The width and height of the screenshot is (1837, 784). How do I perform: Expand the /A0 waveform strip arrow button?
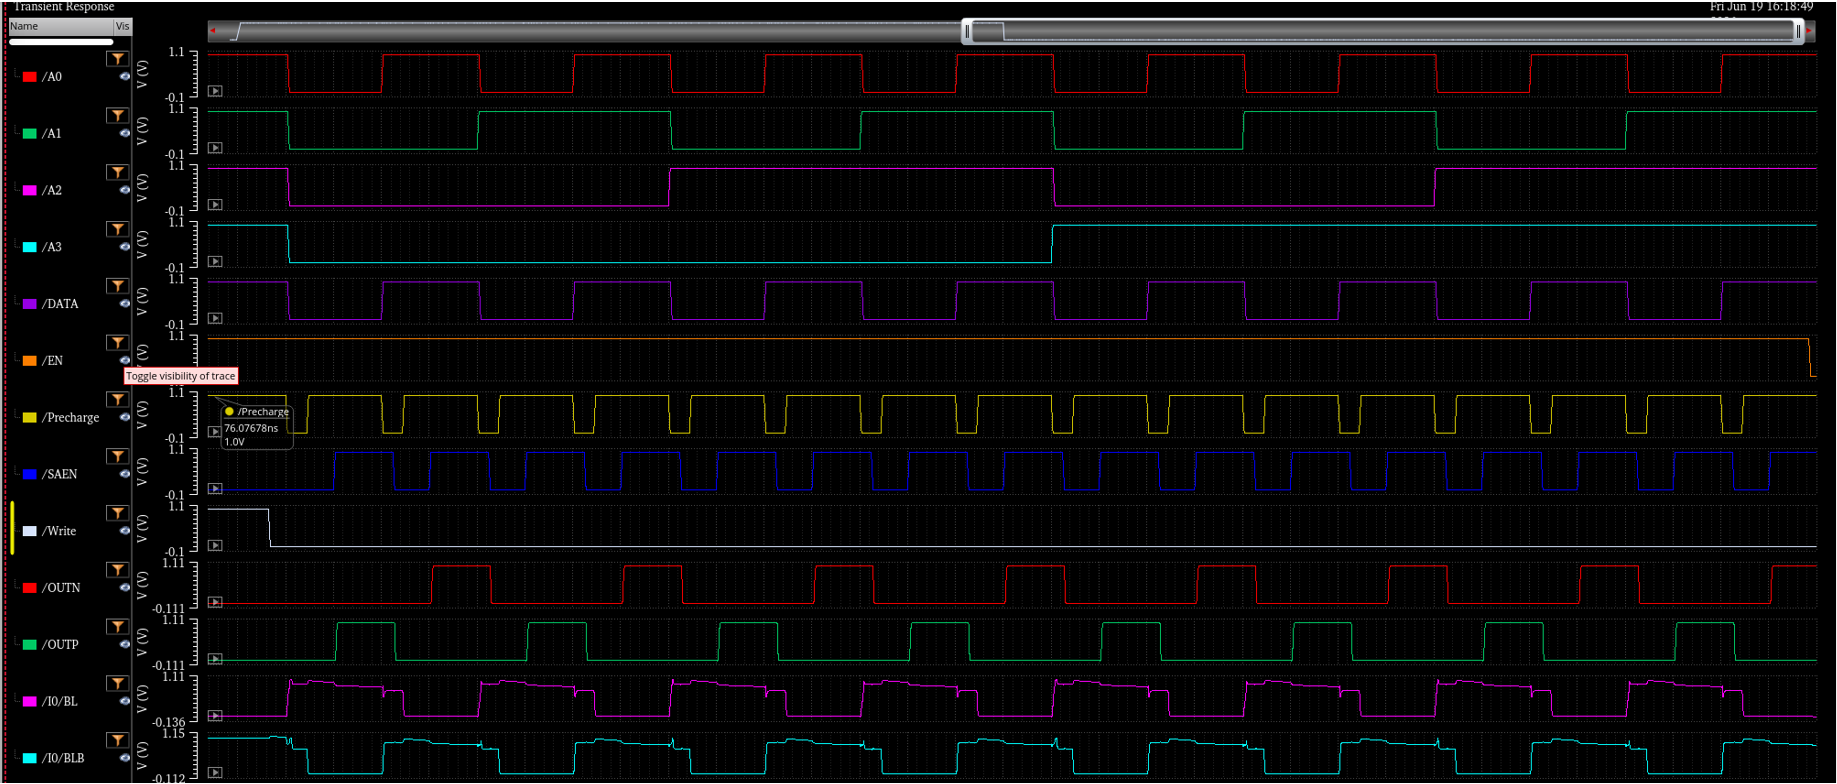(215, 91)
